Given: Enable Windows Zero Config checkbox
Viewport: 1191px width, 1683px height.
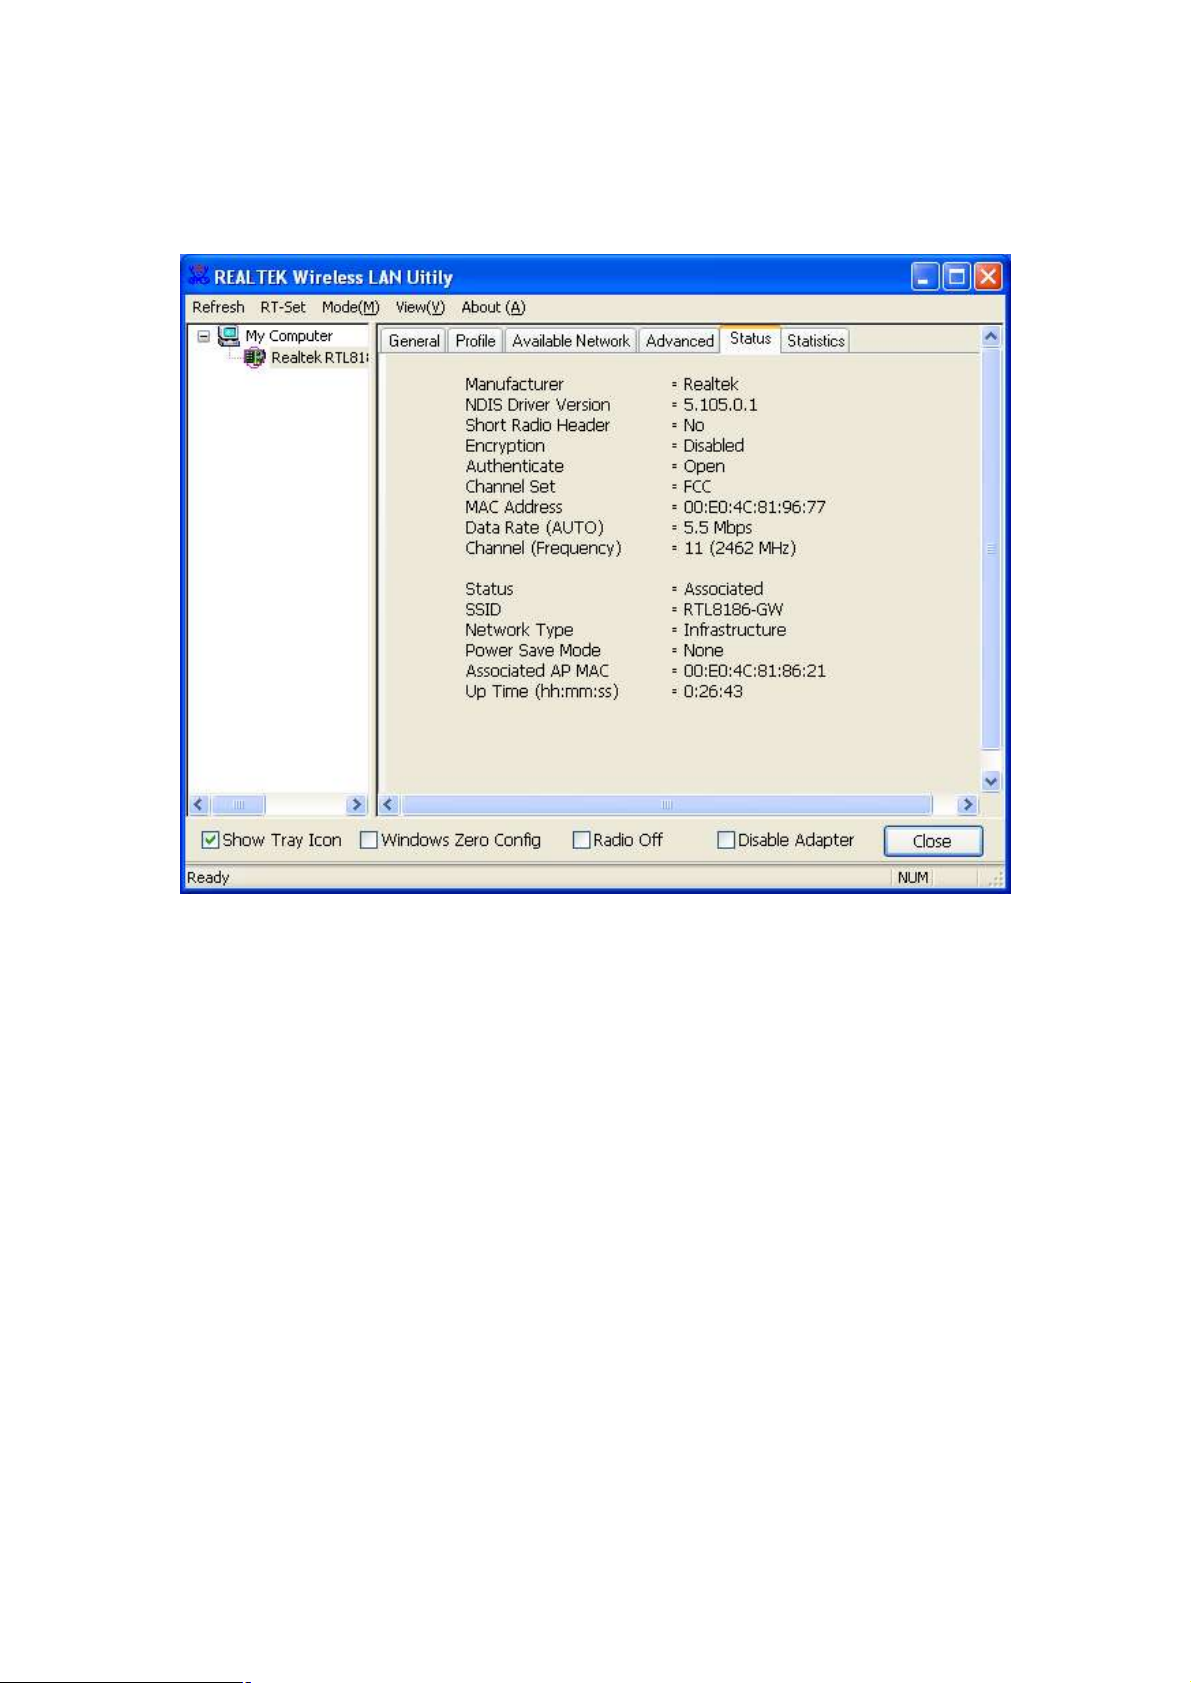Looking at the screenshot, I should 369,840.
